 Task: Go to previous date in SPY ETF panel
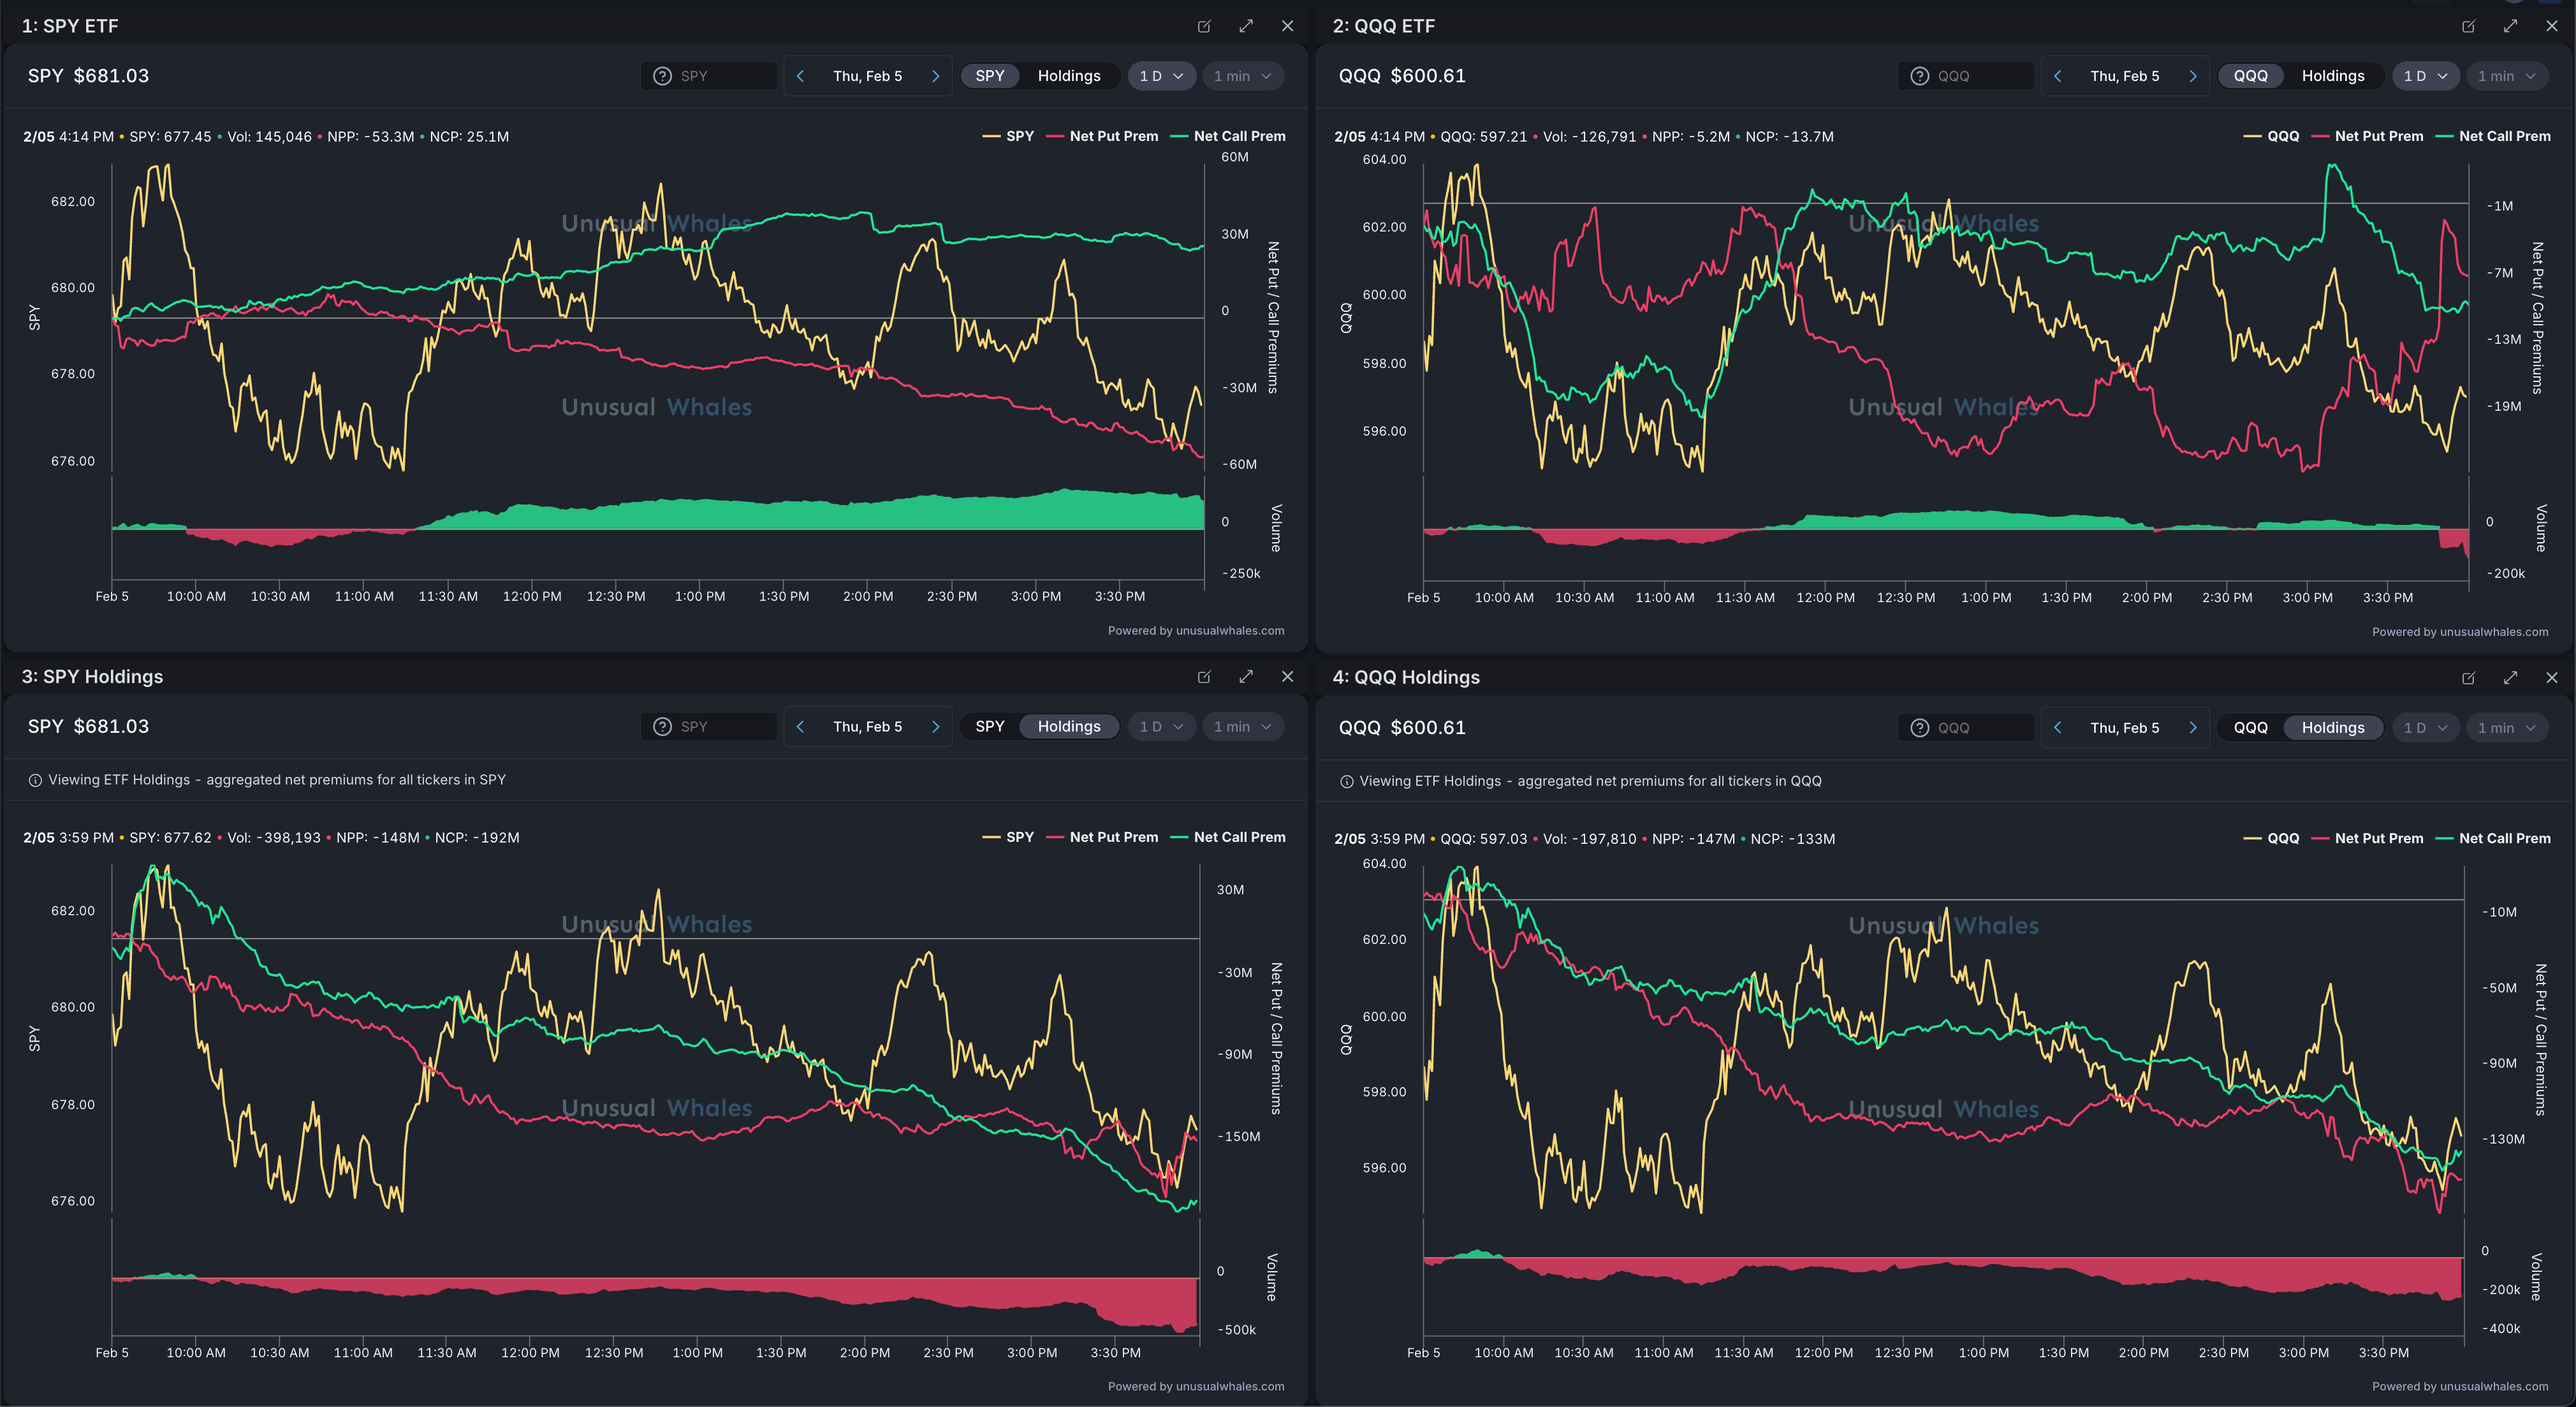tap(800, 76)
